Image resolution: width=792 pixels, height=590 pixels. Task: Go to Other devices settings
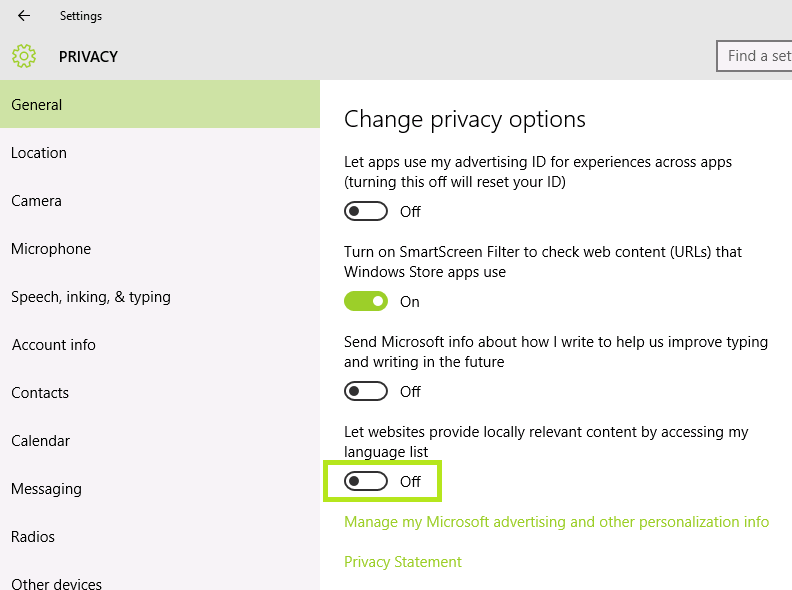point(57,583)
